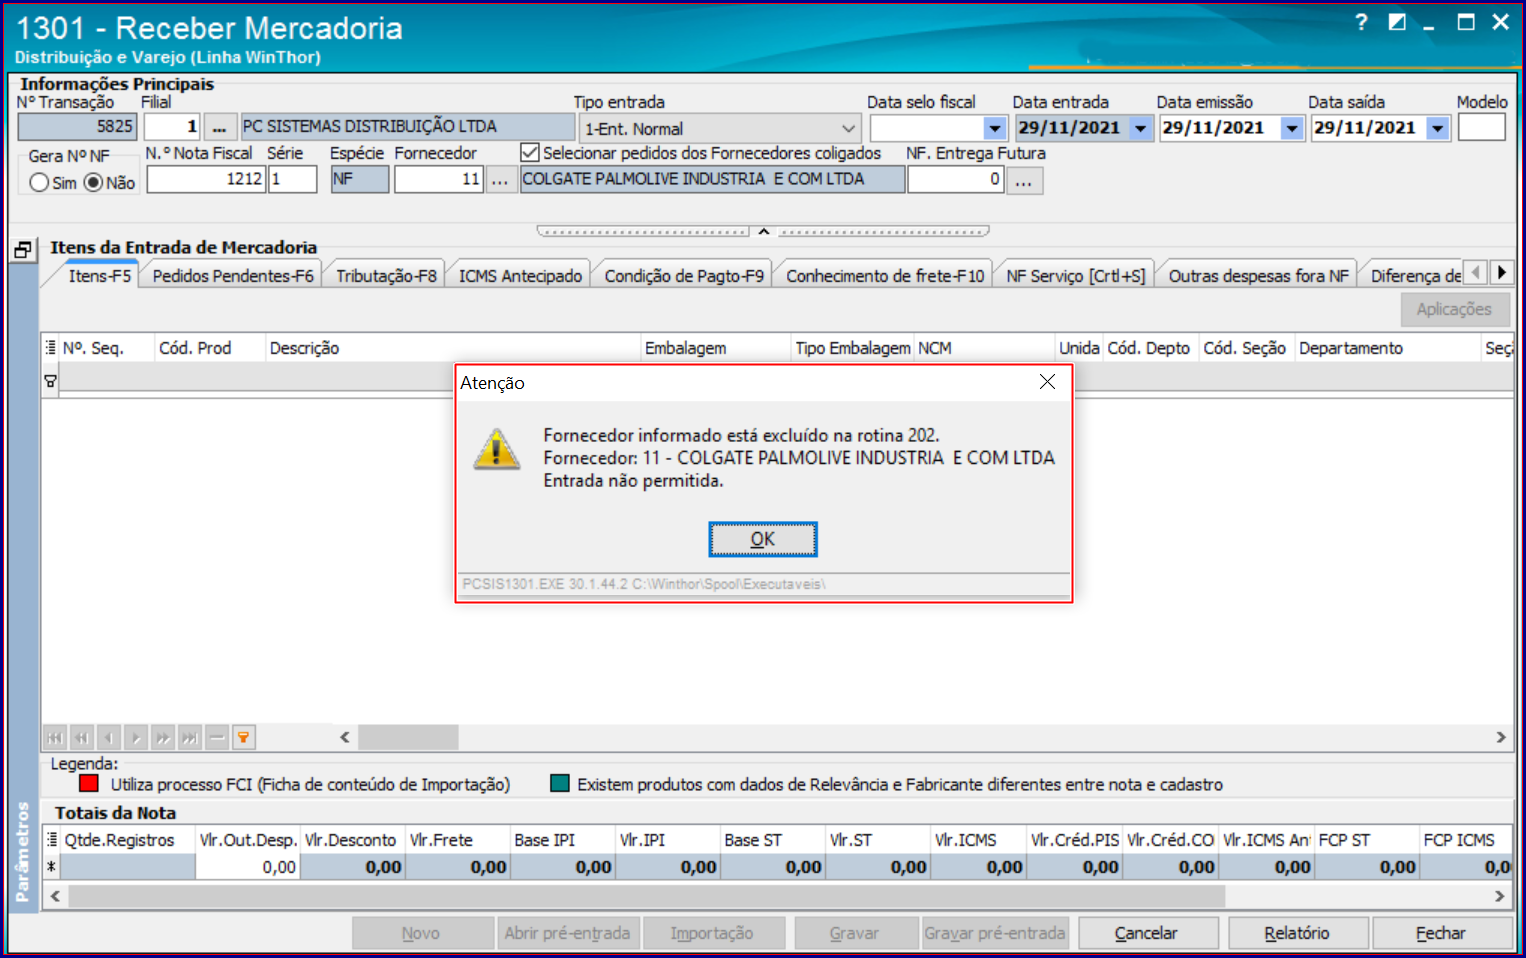1526x958 pixels.
Task: Click the grid column chooser icon by Nº. Seq.
Action: 50,347
